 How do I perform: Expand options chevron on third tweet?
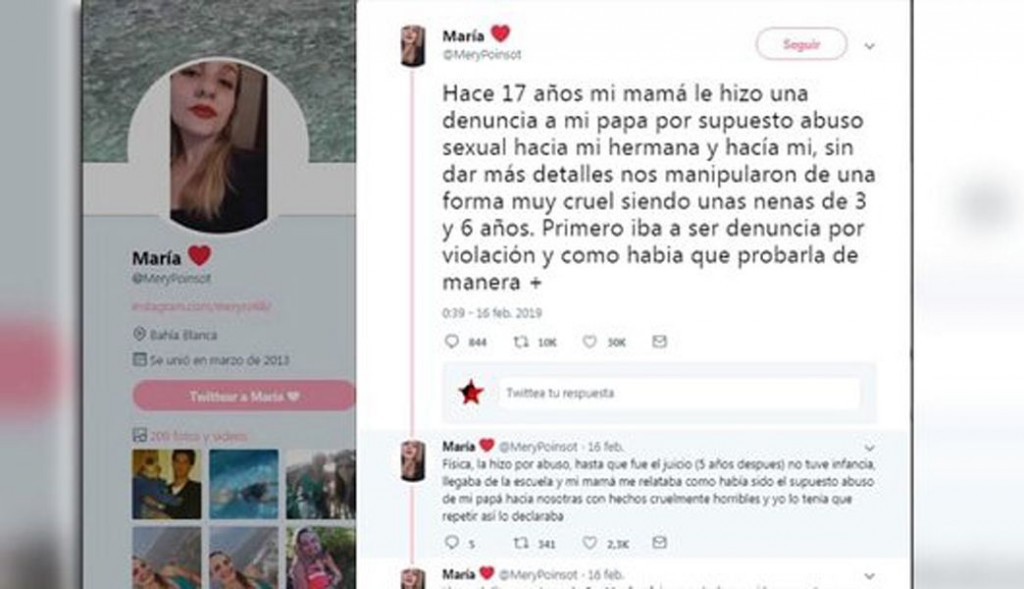click(869, 576)
